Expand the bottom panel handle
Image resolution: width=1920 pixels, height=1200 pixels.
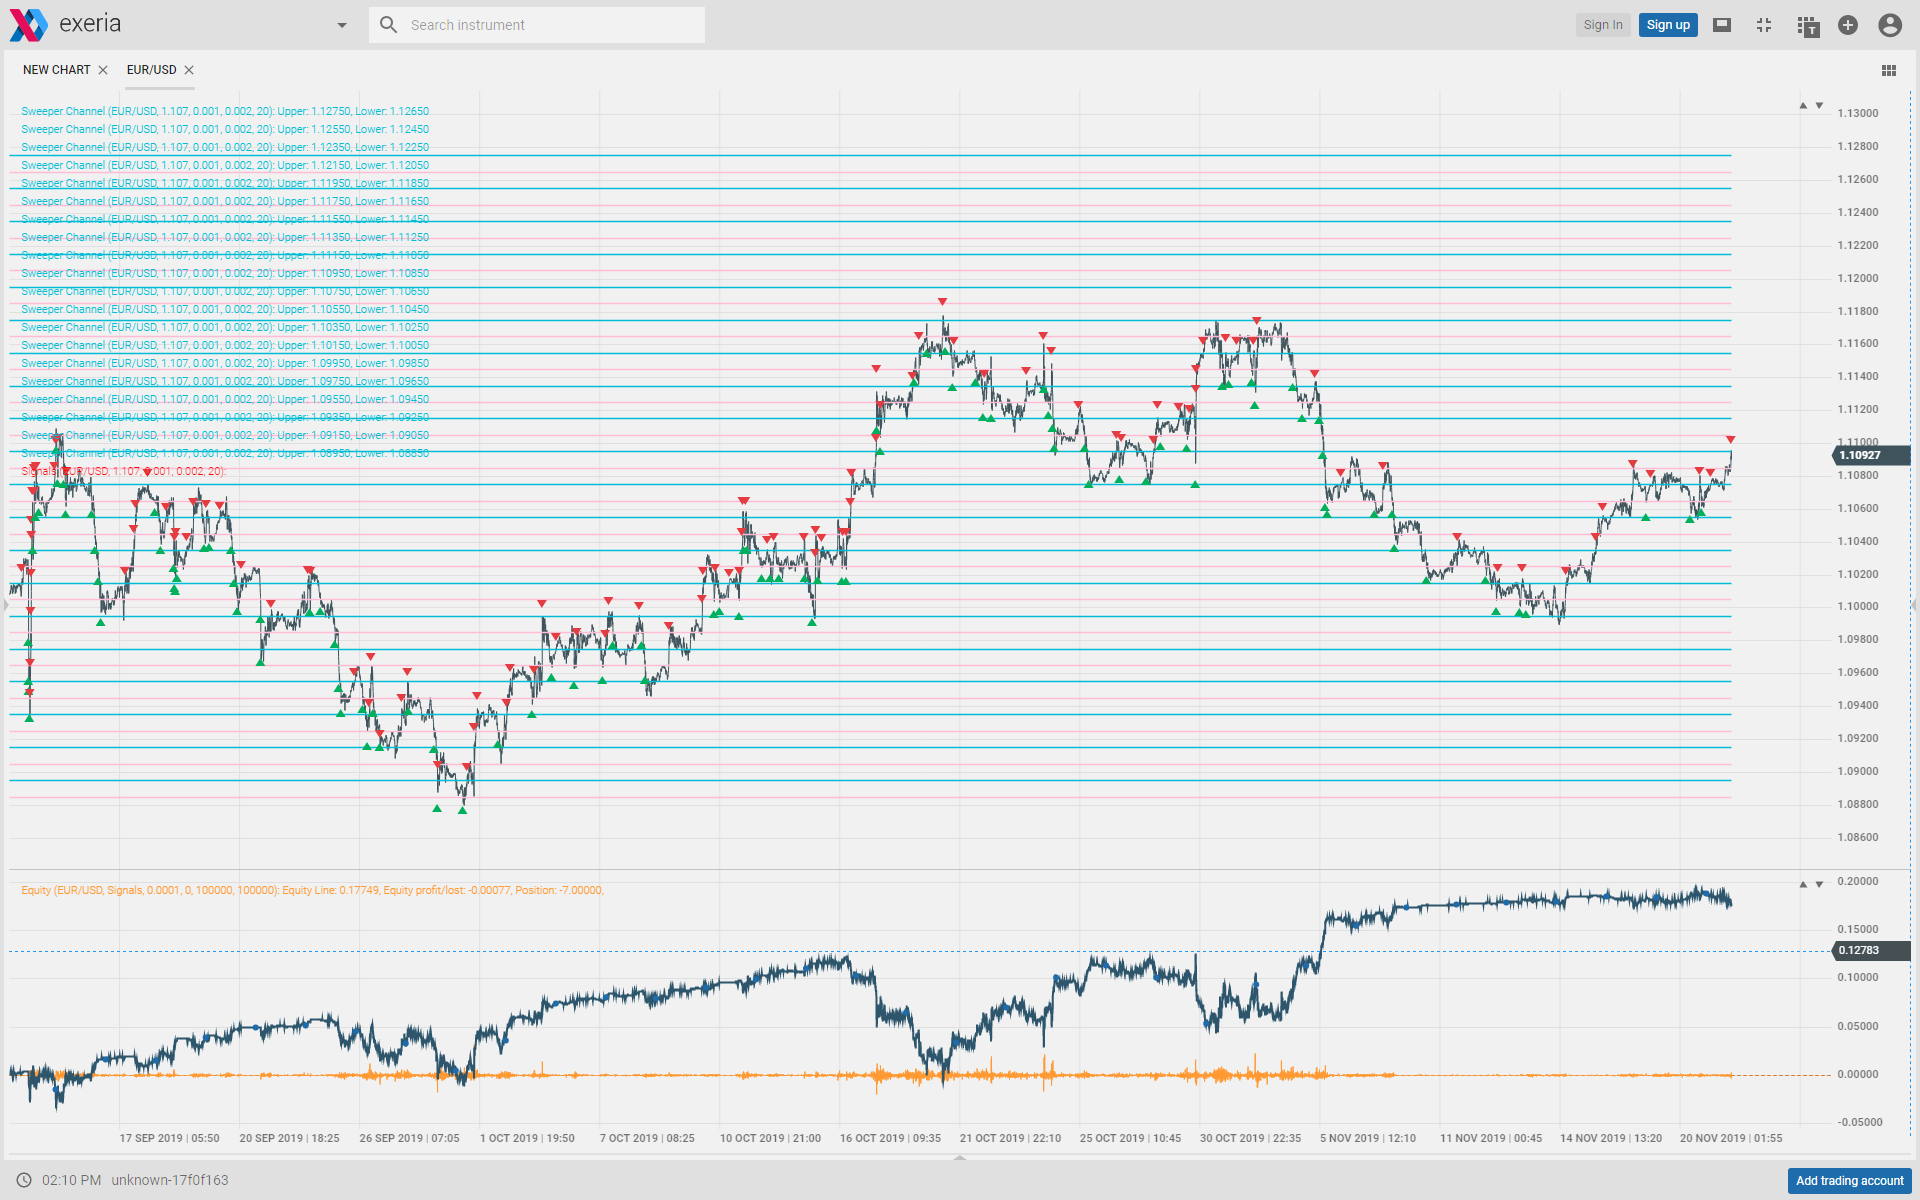(x=960, y=1157)
